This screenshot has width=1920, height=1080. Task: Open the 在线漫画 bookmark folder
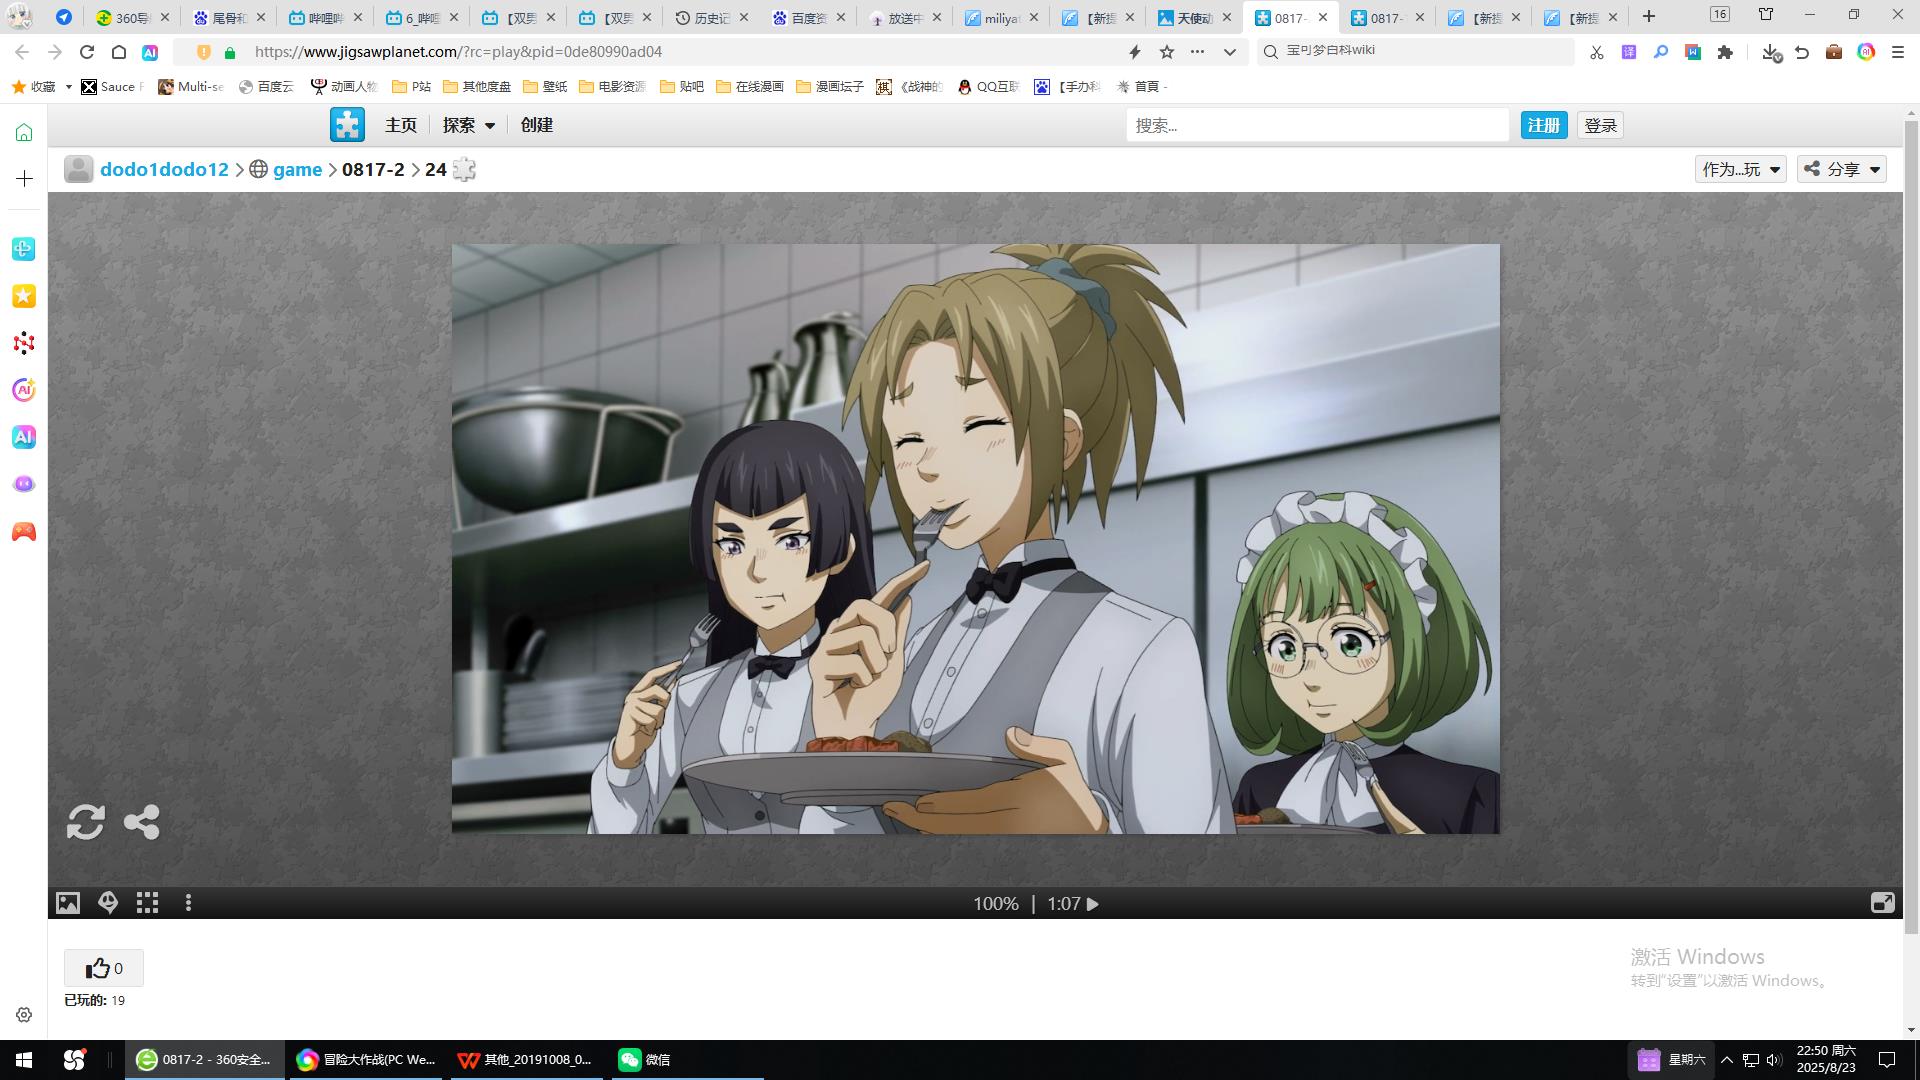[750, 87]
